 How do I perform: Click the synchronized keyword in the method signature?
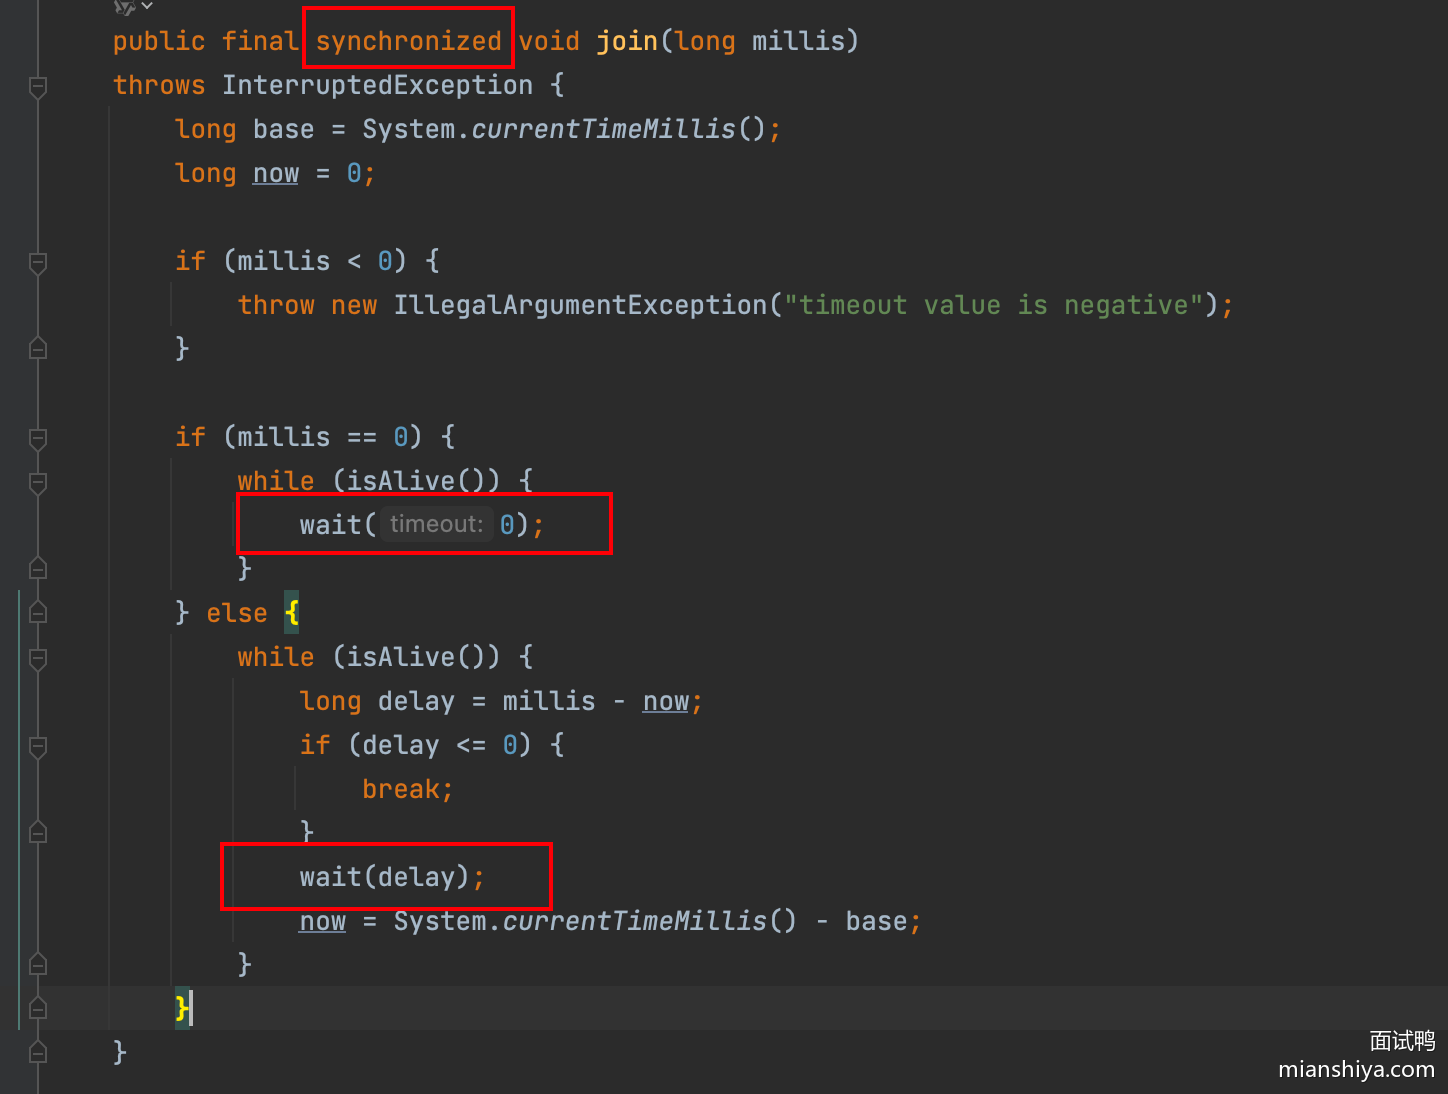(x=408, y=41)
